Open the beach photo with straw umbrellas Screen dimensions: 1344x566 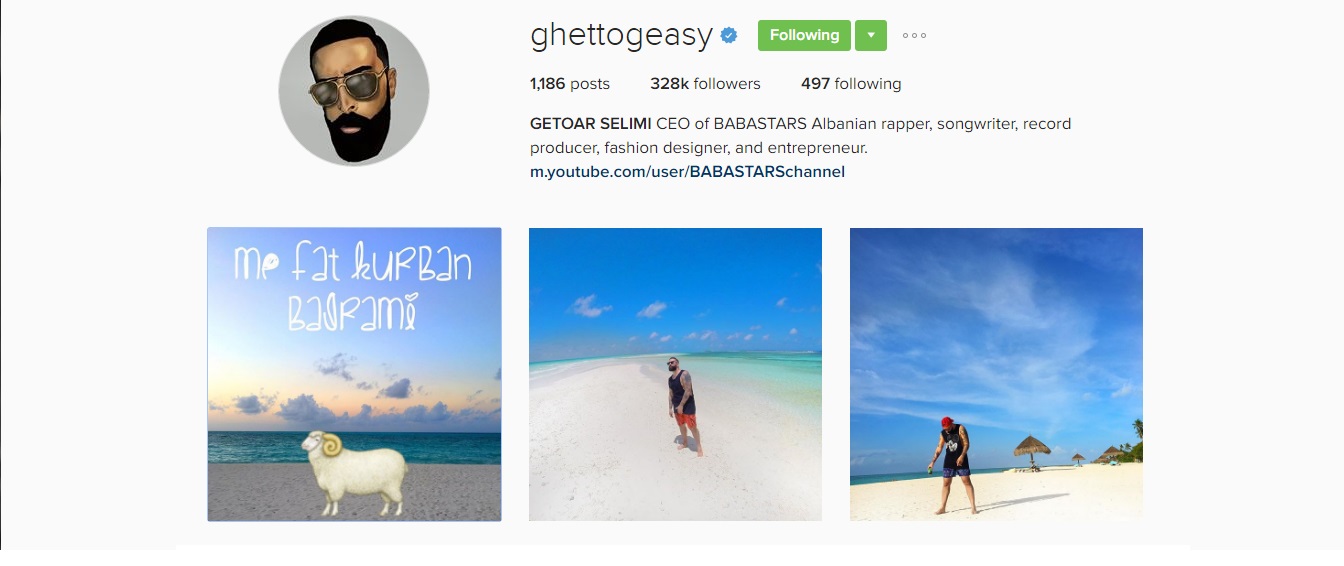[x=996, y=374]
